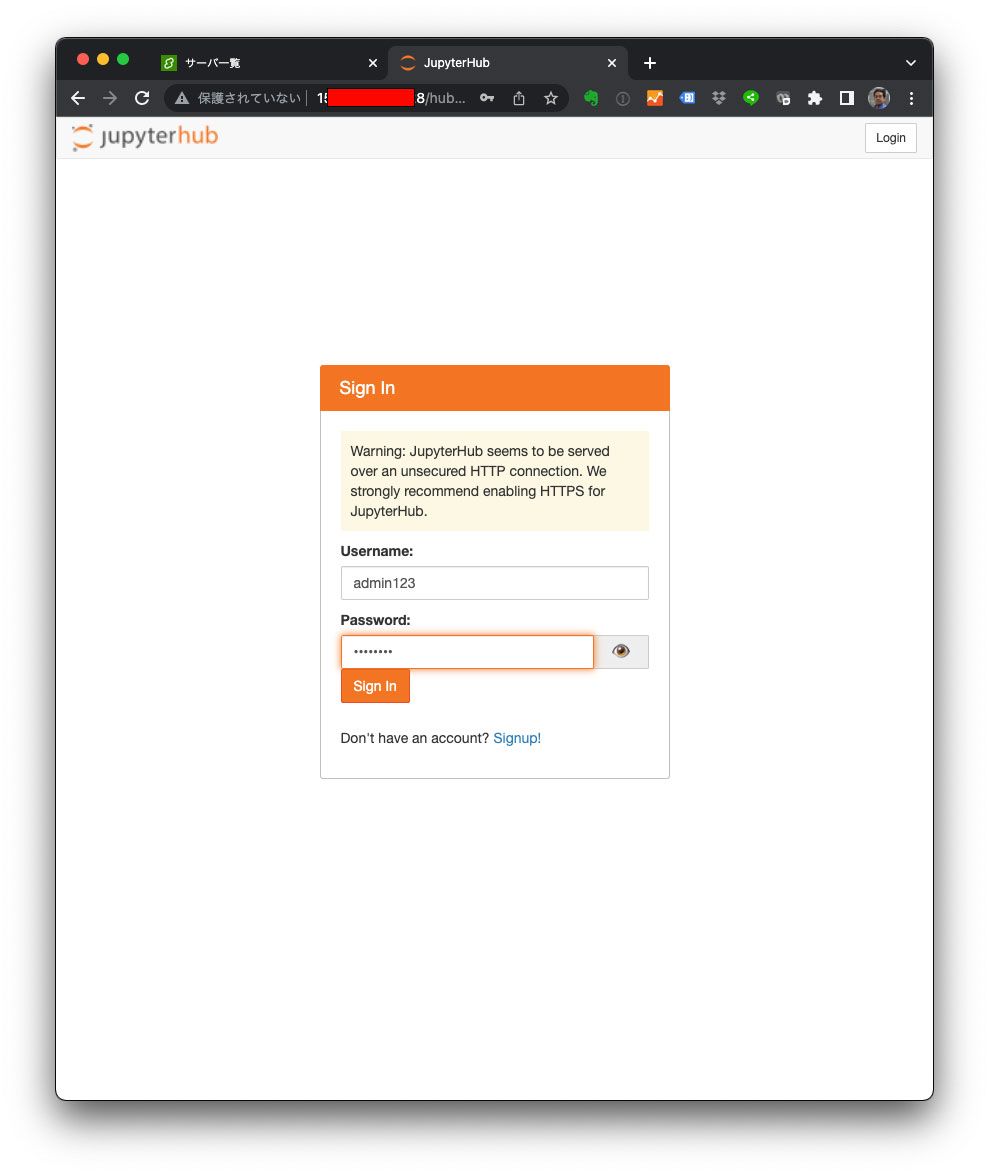989x1174 pixels.
Task: Click the jupyterhub logo
Action: (145, 137)
